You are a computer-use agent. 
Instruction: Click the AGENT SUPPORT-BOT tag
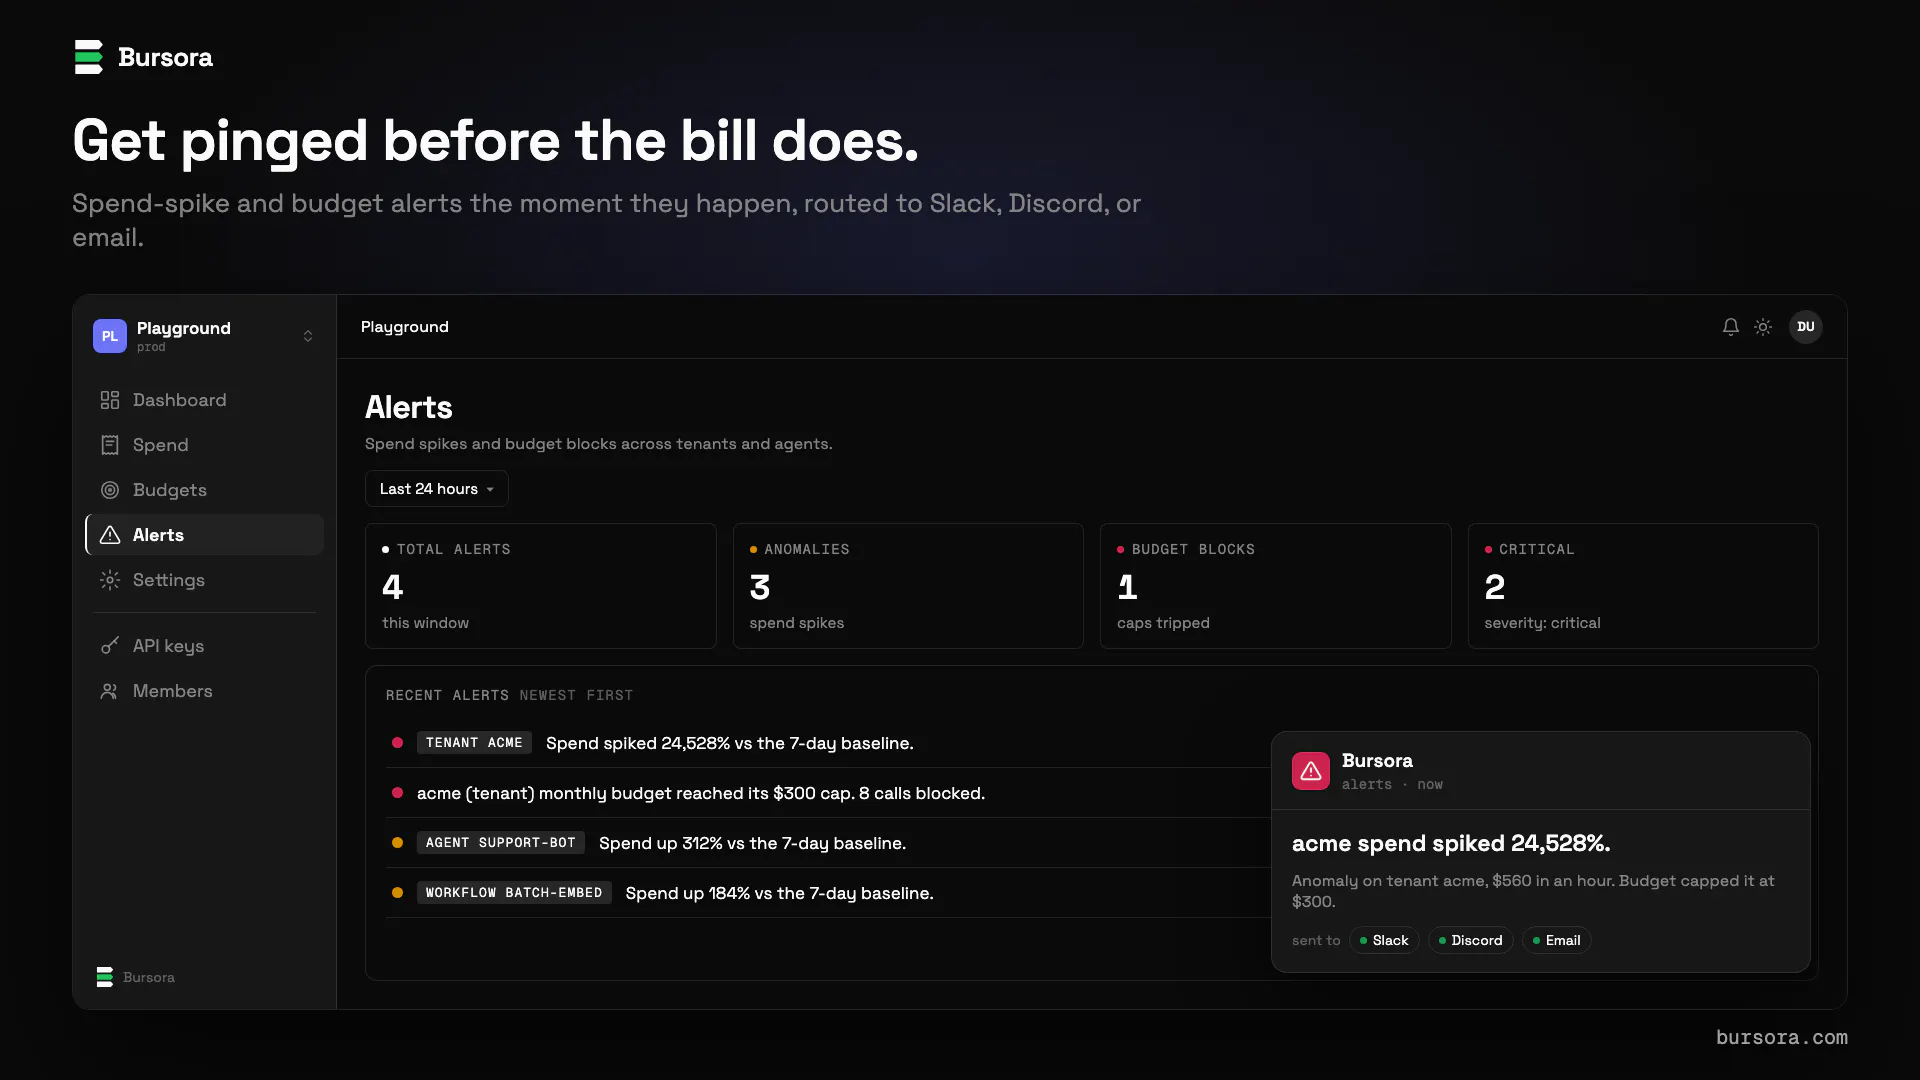click(x=501, y=843)
